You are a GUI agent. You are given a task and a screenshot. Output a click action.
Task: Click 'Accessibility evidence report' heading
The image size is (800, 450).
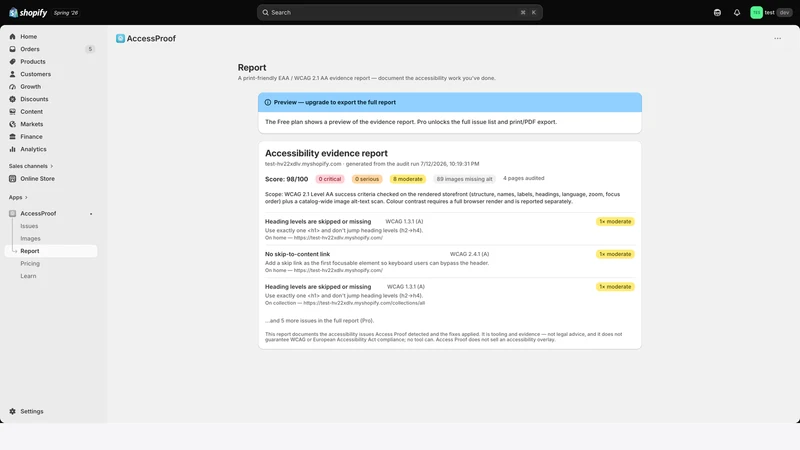click(x=326, y=153)
